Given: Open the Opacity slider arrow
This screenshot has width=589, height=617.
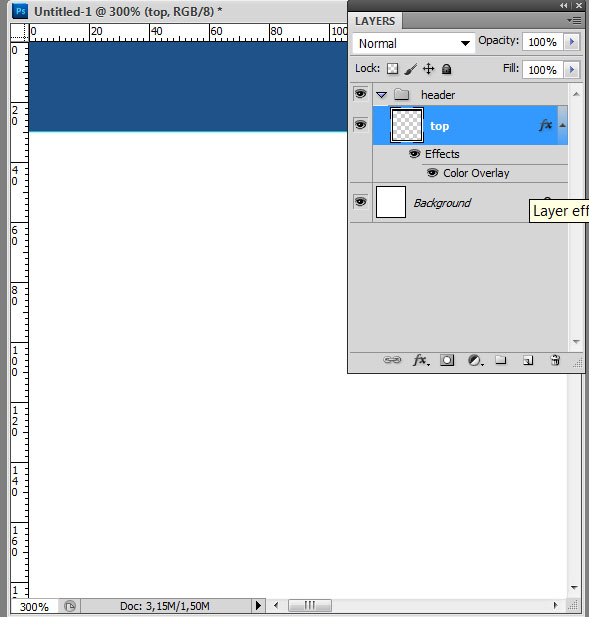Looking at the screenshot, I should (572, 42).
